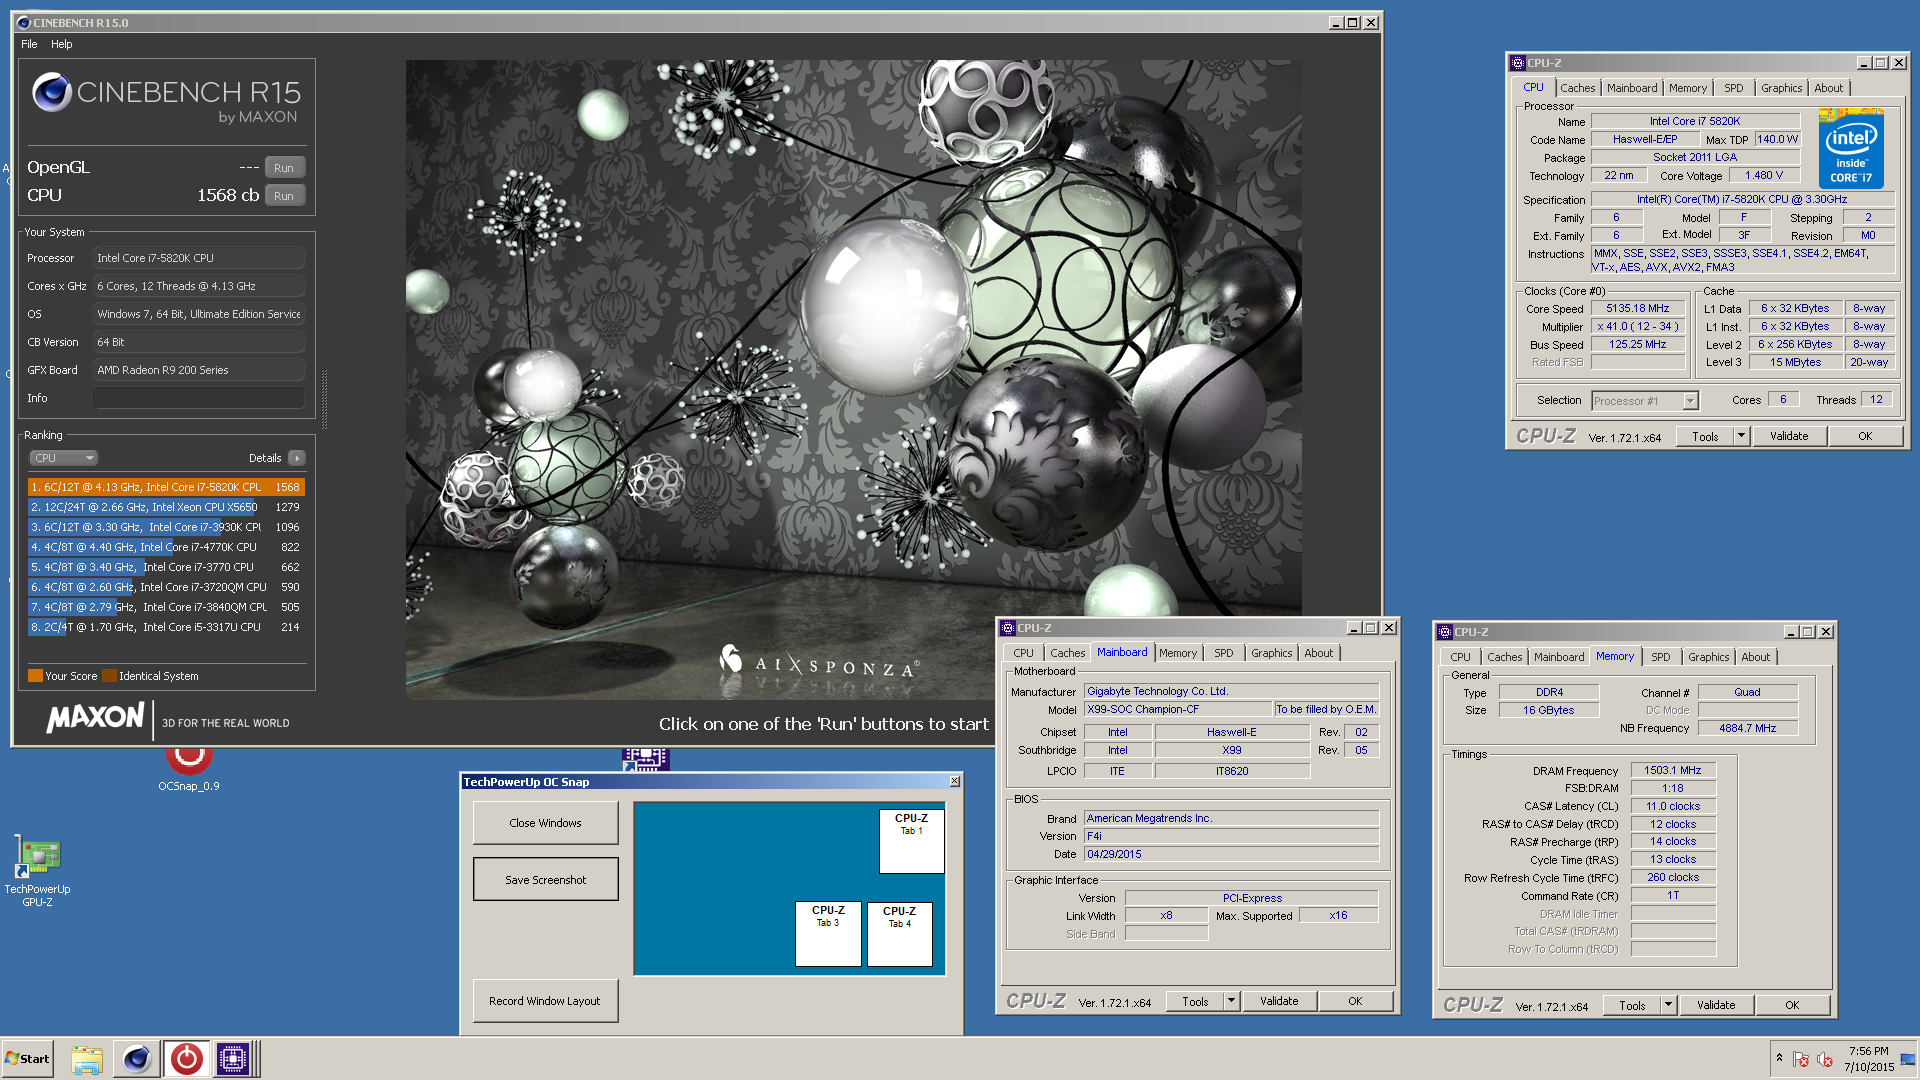Click the MAXON logo in Cinebench
Viewport: 1920px width, 1080px height.
[x=96, y=718]
